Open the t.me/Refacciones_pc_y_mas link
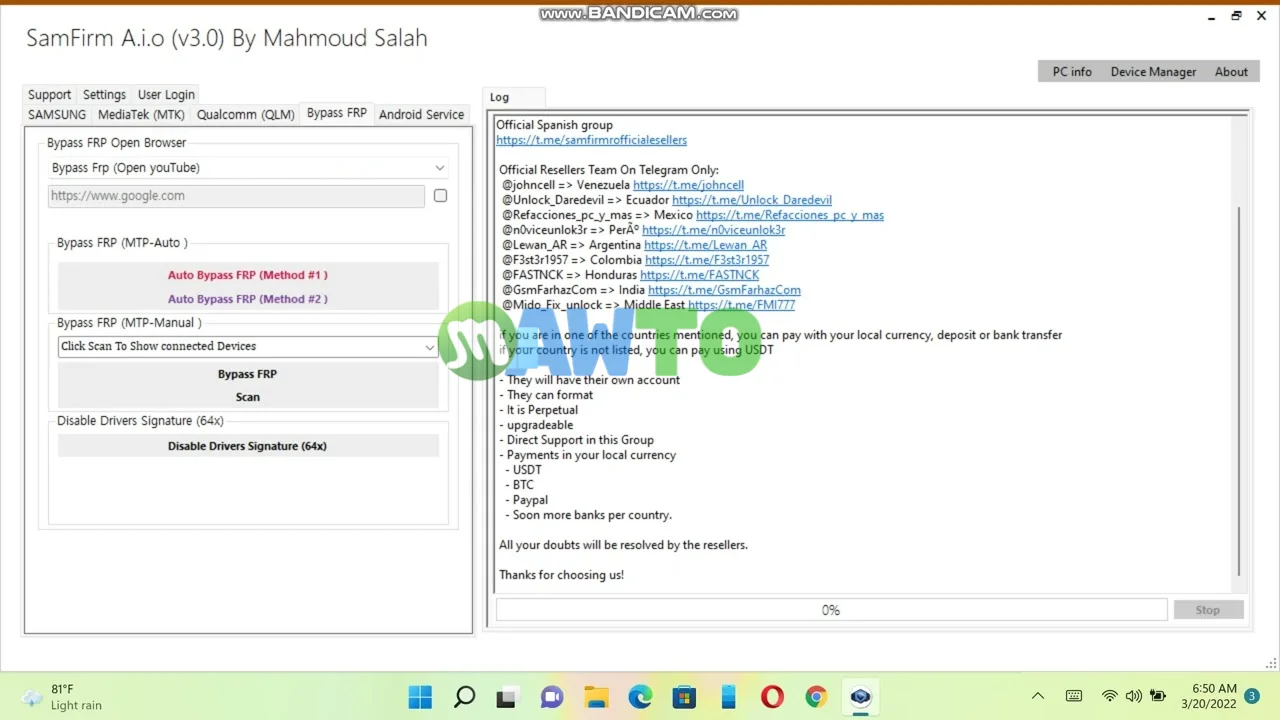Image resolution: width=1280 pixels, height=720 pixels. point(790,215)
